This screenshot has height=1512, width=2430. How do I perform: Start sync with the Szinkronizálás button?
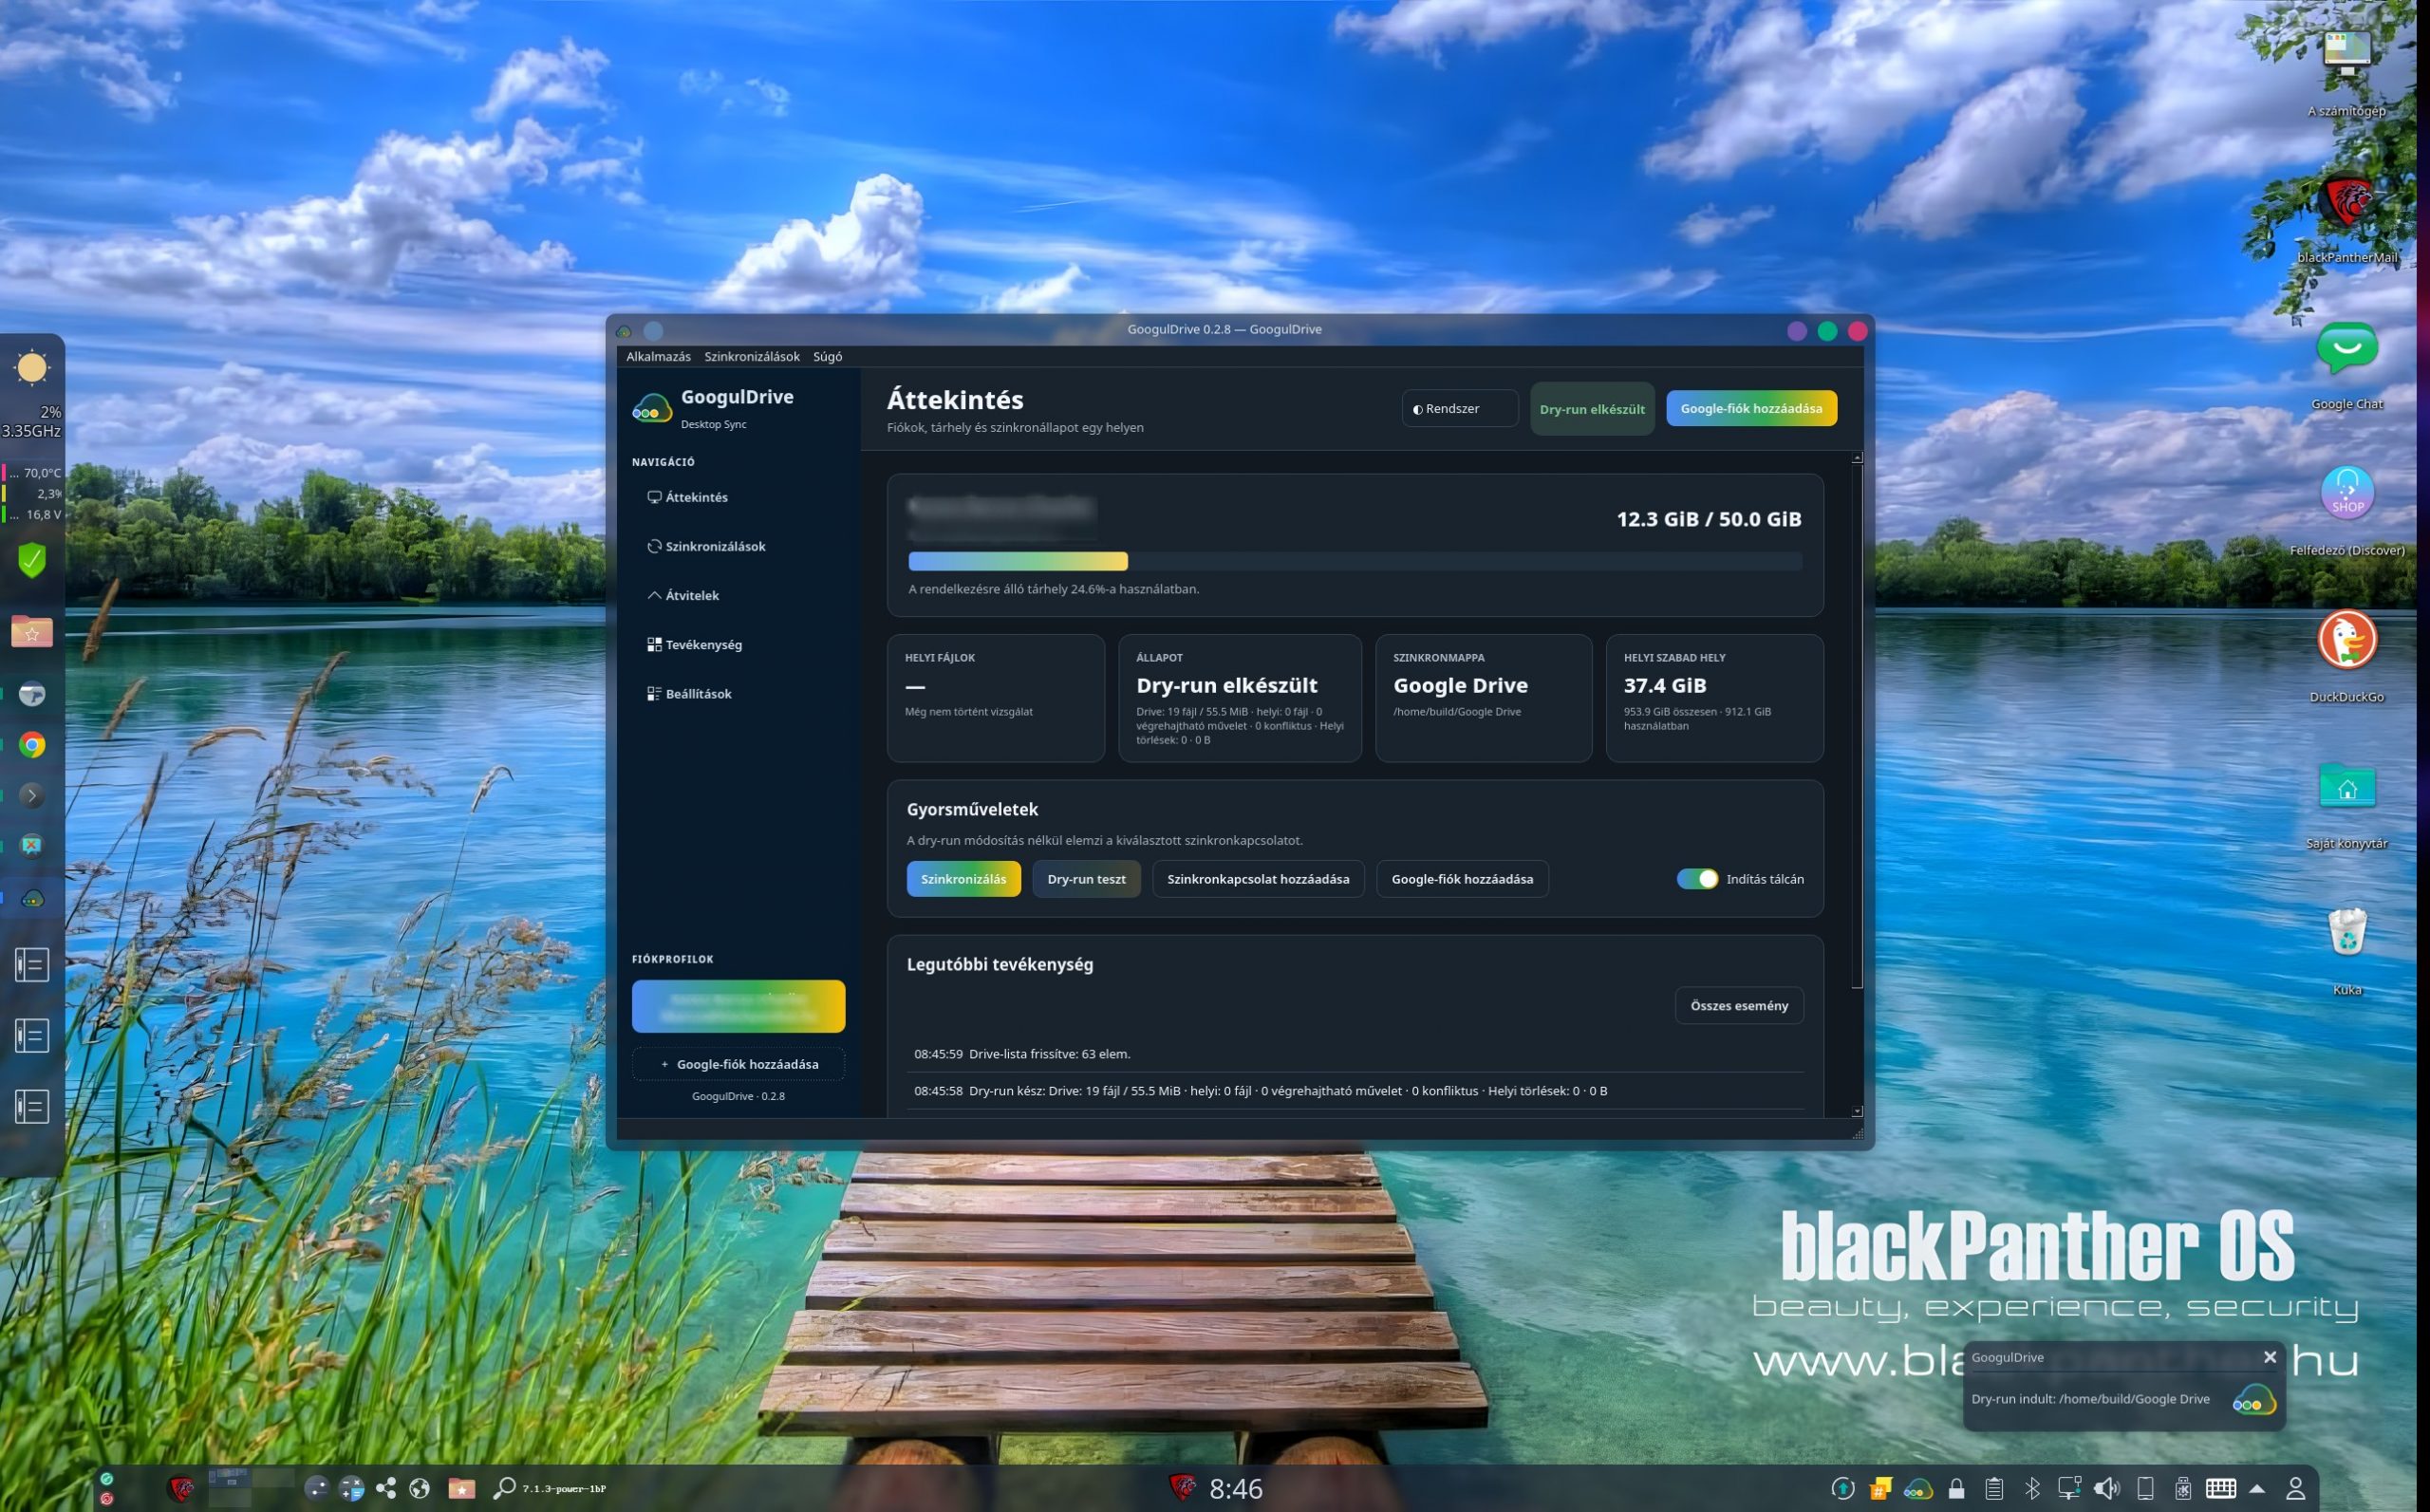click(963, 879)
